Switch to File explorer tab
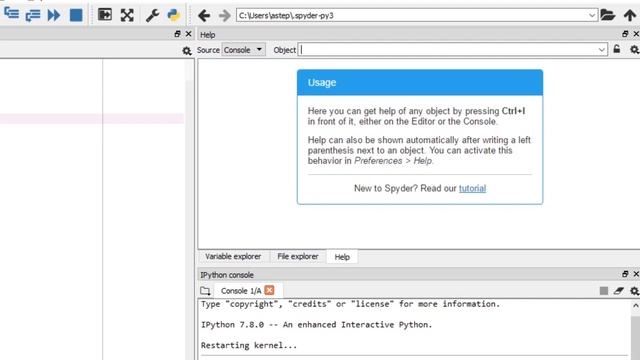 click(298, 256)
